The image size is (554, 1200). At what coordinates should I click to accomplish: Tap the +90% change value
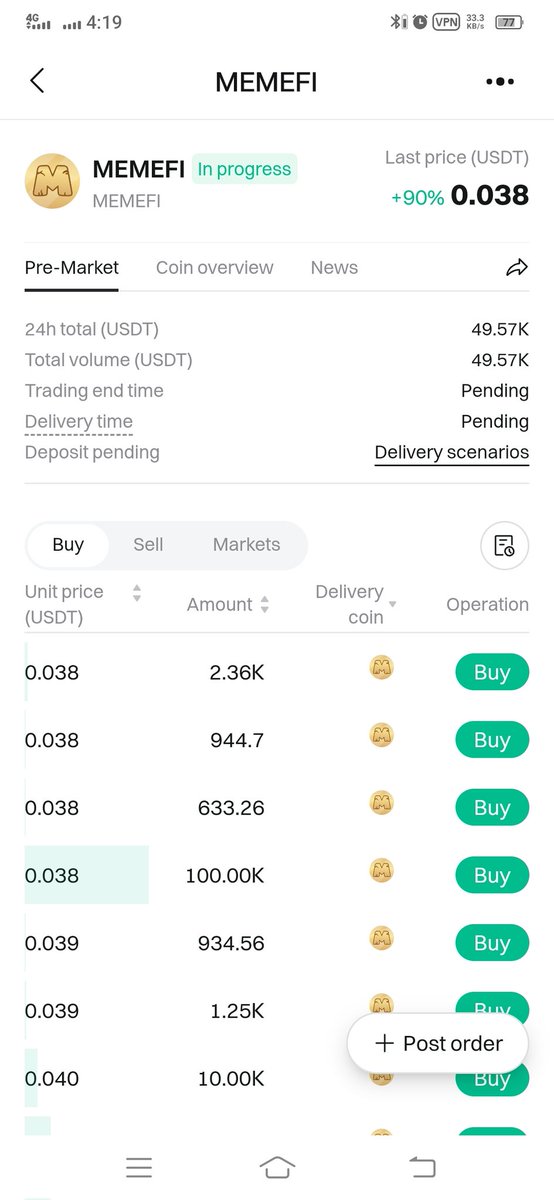(x=417, y=197)
